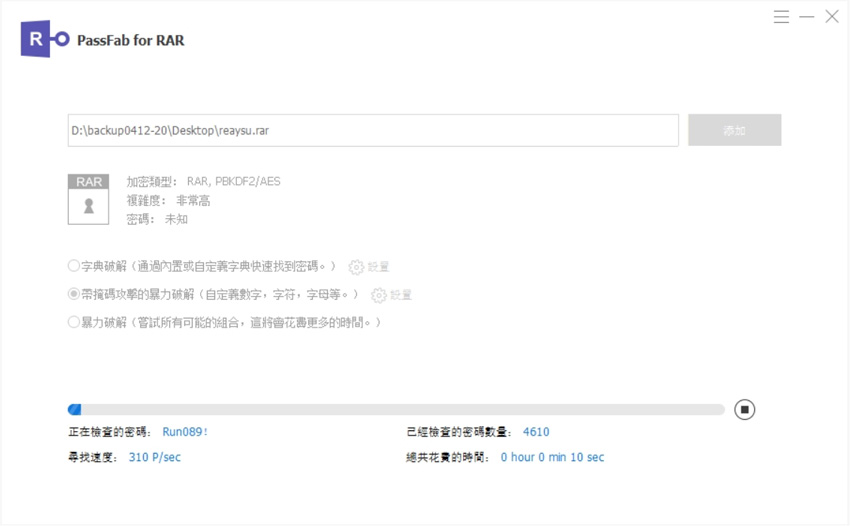Viewport: 850px width, 526px height.
Task: Close the PassFab for RAR window
Action: pos(831,17)
